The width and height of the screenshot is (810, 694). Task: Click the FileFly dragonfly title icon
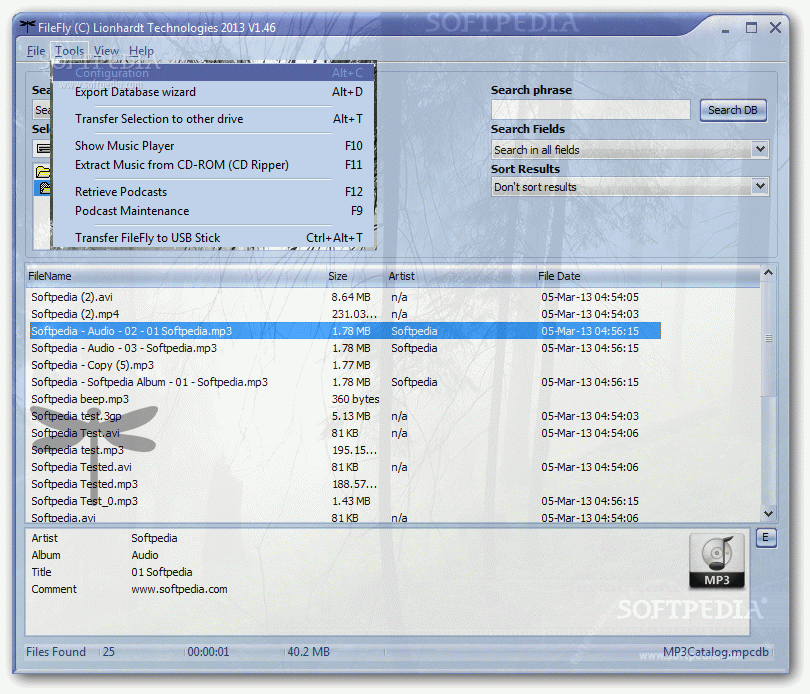pyautogui.click(x=27, y=26)
